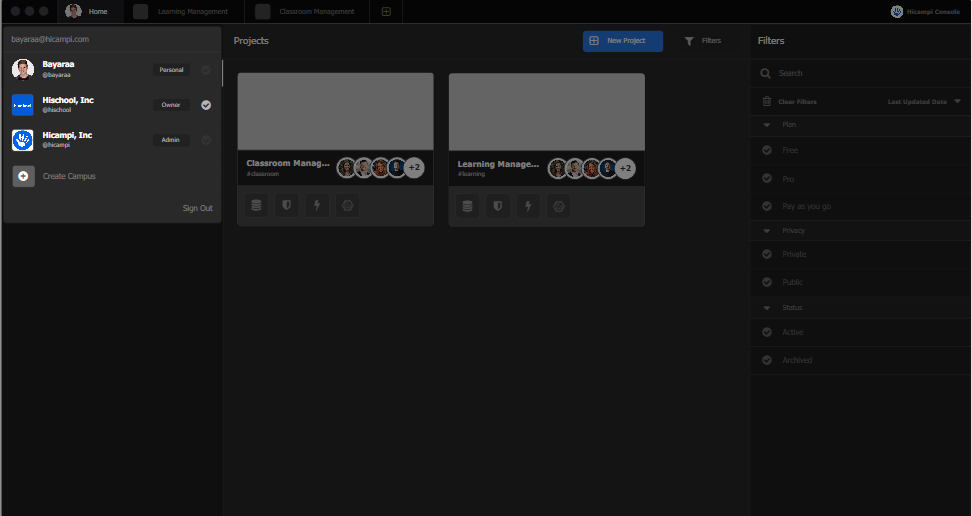Click the plus icon for Create Campus

pyautogui.click(x=23, y=176)
